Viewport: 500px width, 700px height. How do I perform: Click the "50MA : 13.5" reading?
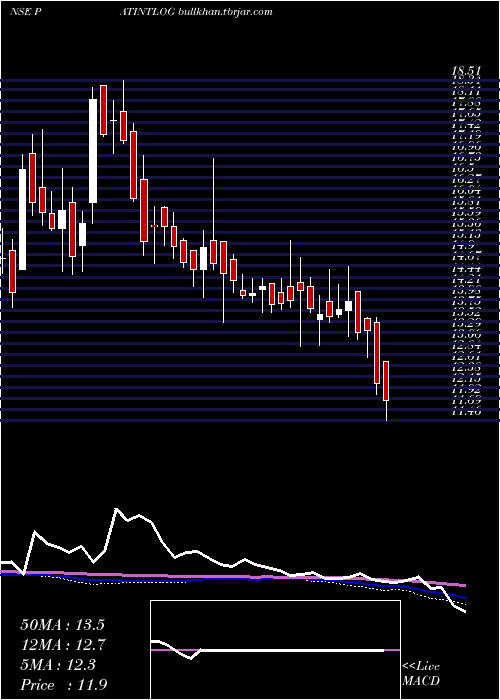click(62, 625)
